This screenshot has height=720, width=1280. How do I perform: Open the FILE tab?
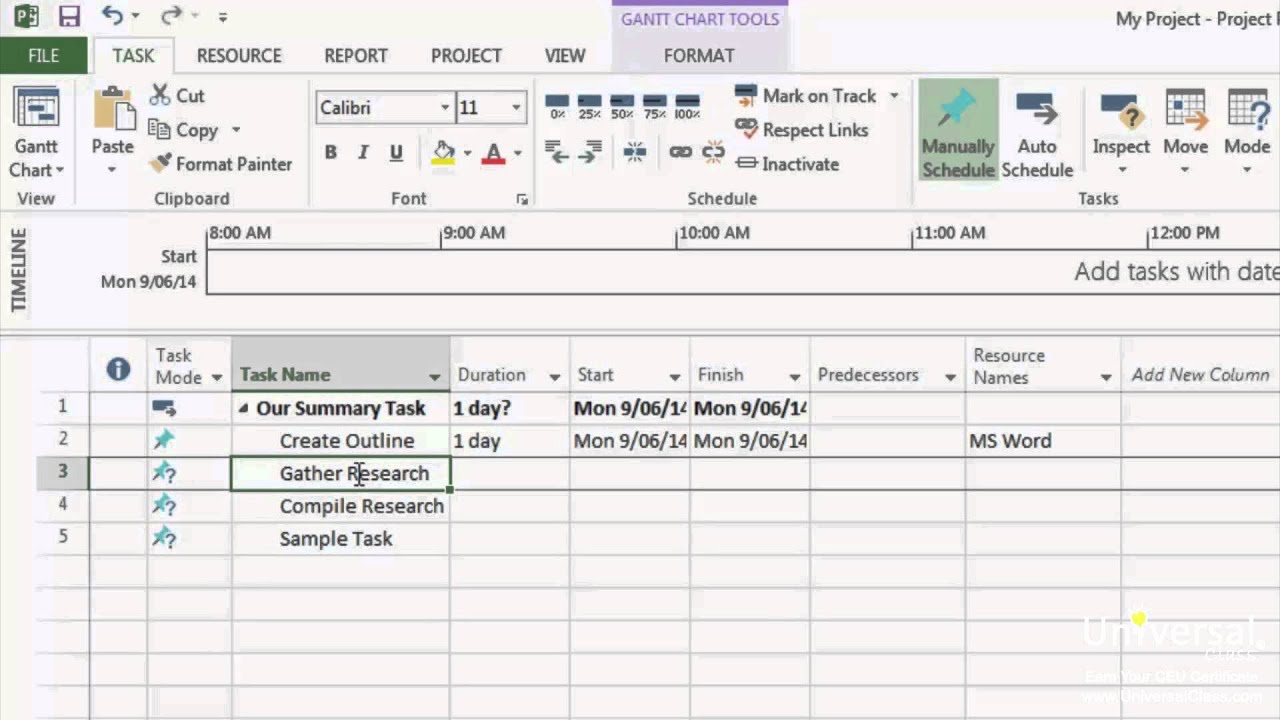[43, 56]
